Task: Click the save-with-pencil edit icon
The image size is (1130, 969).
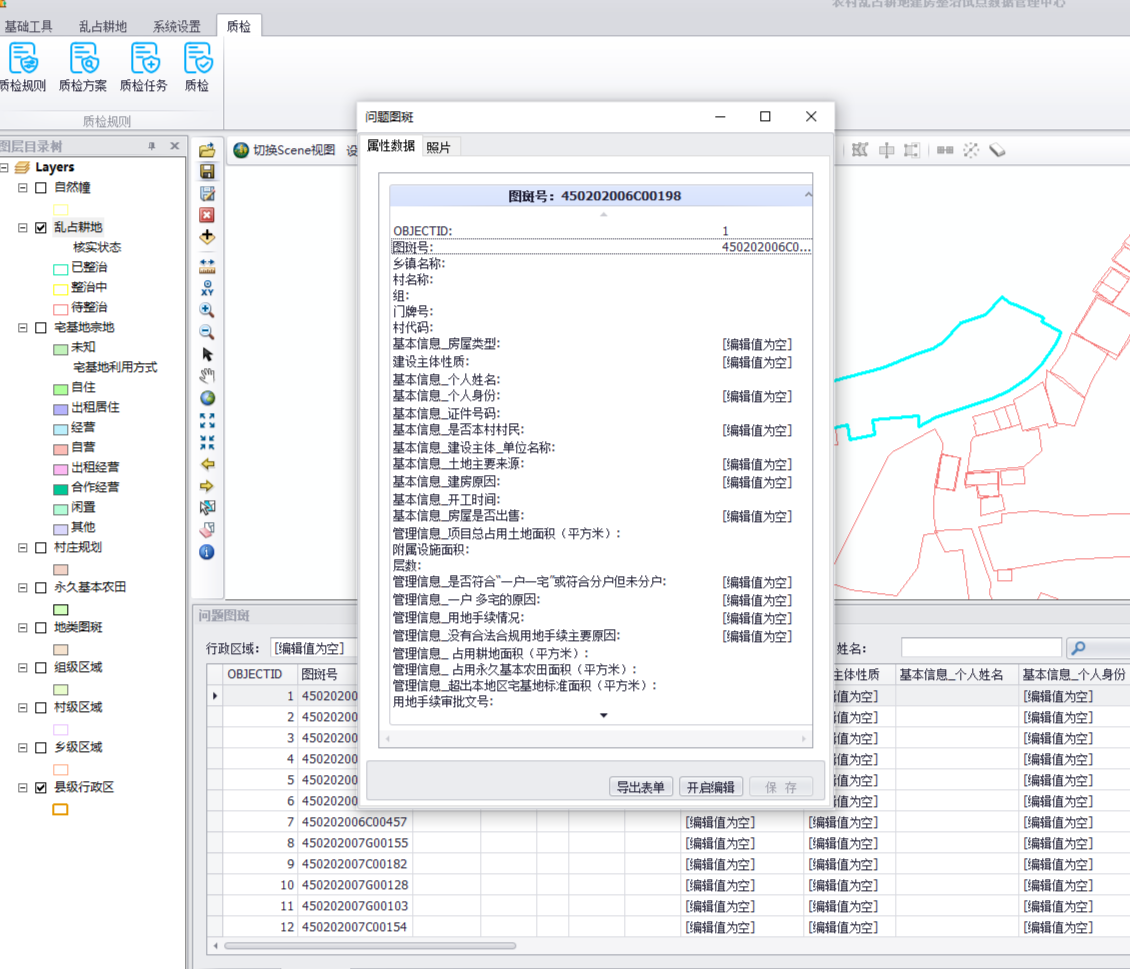Action: click(207, 193)
